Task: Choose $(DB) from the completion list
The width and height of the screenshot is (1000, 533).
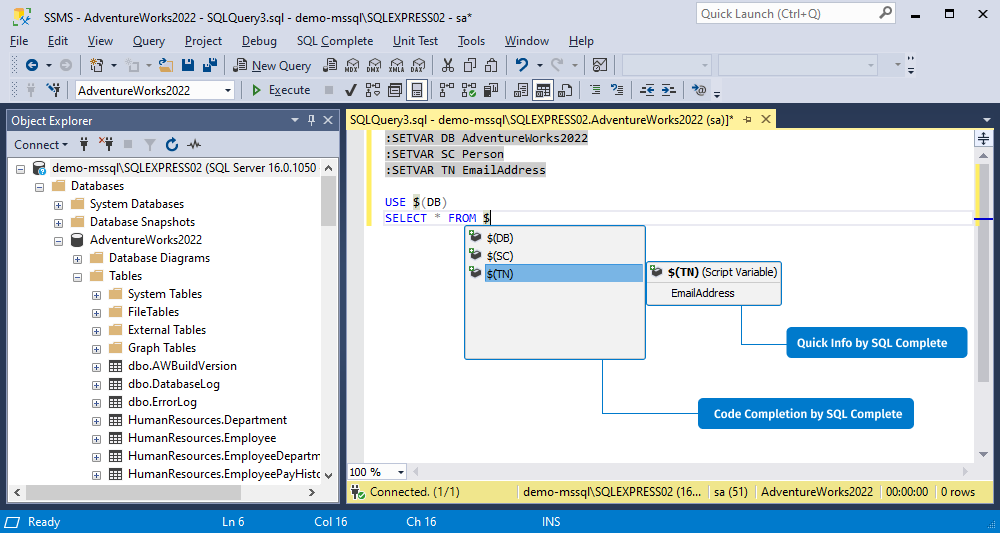Action: coord(555,238)
